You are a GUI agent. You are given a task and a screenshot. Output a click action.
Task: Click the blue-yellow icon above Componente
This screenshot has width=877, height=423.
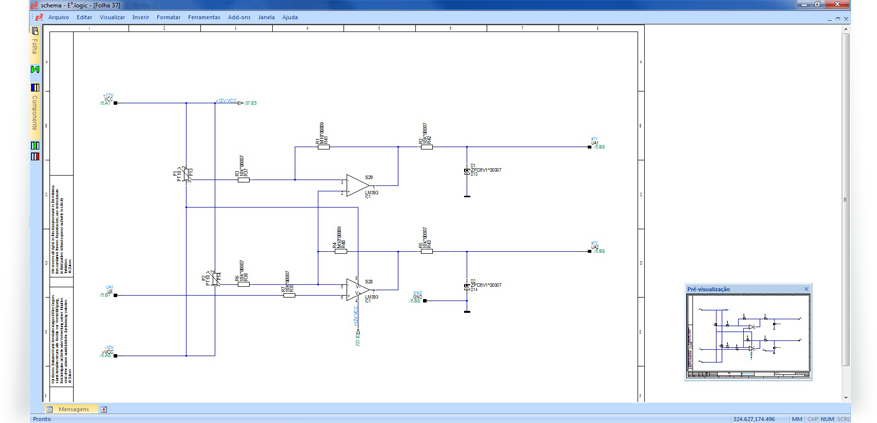tap(35, 87)
